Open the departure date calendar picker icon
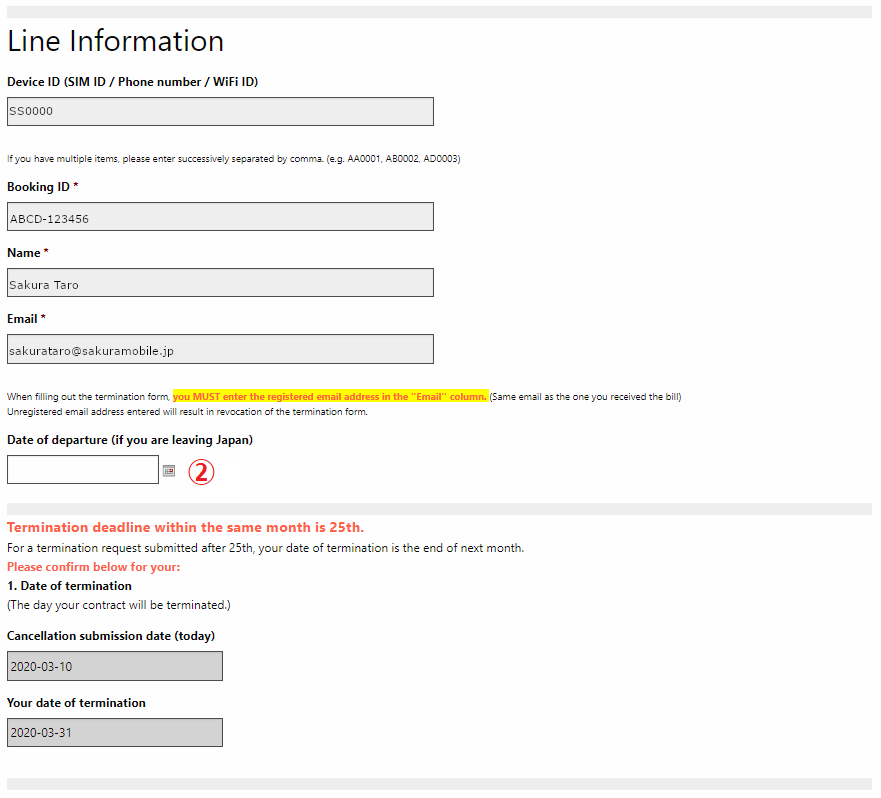 (x=169, y=471)
